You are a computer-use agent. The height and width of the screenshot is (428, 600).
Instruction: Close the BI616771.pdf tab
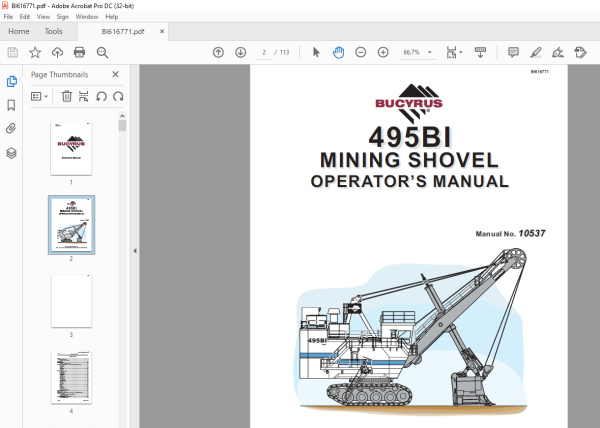click(162, 31)
